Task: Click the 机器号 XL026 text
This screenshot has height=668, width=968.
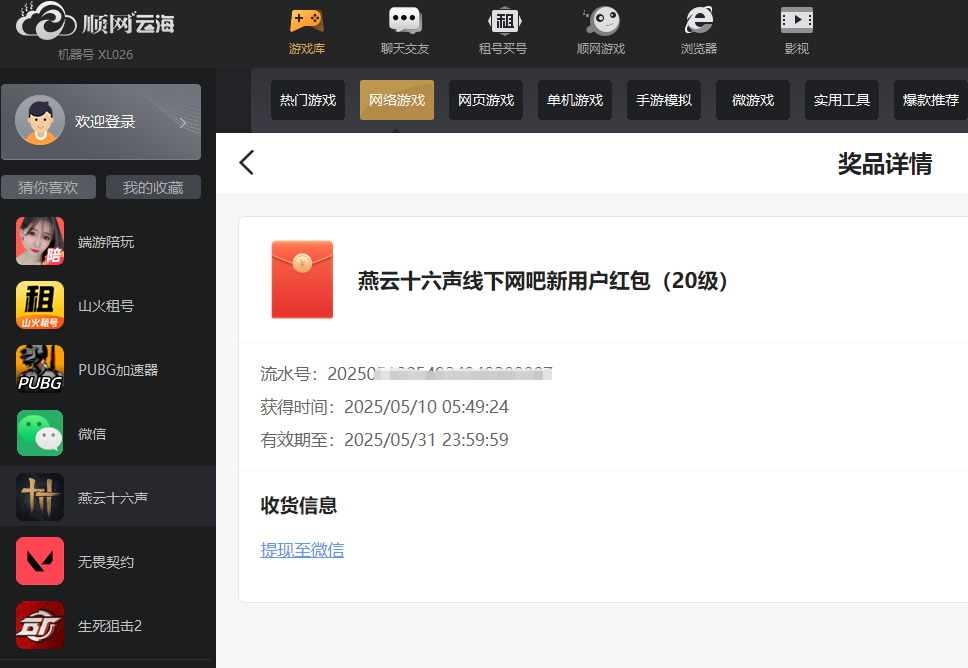Action: (x=95, y=54)
